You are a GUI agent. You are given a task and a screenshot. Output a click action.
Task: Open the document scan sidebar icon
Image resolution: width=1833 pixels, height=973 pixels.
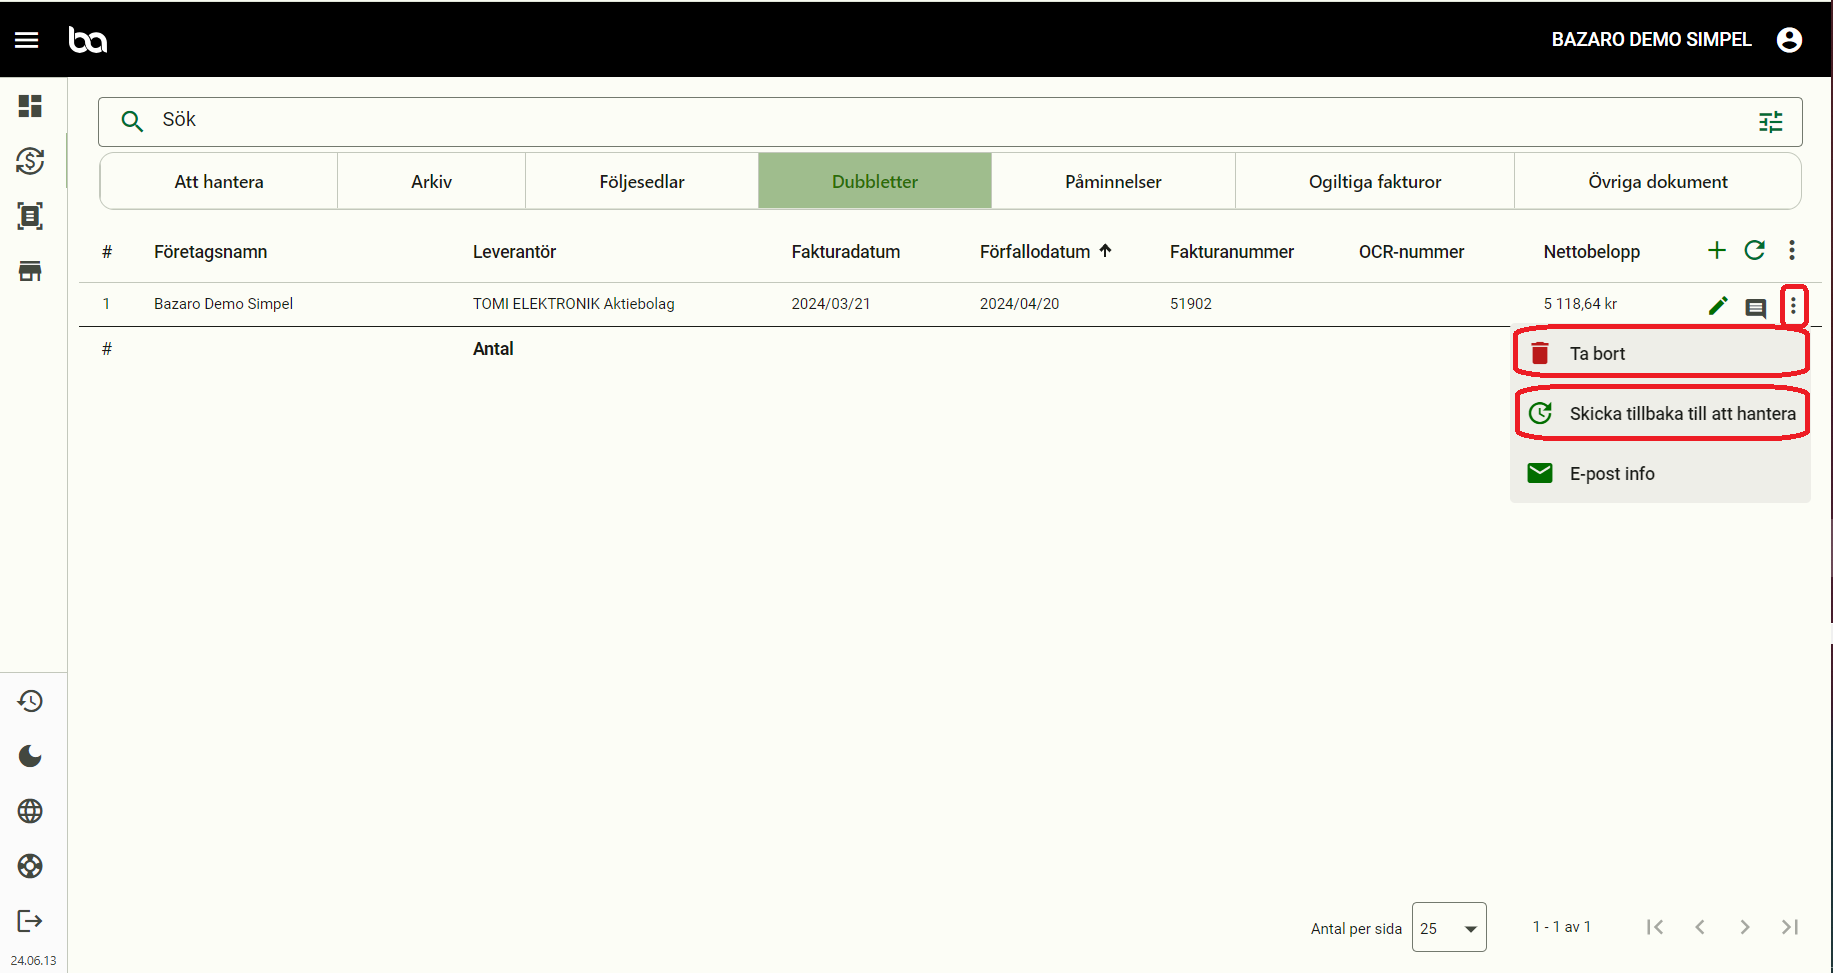point(30,216)
